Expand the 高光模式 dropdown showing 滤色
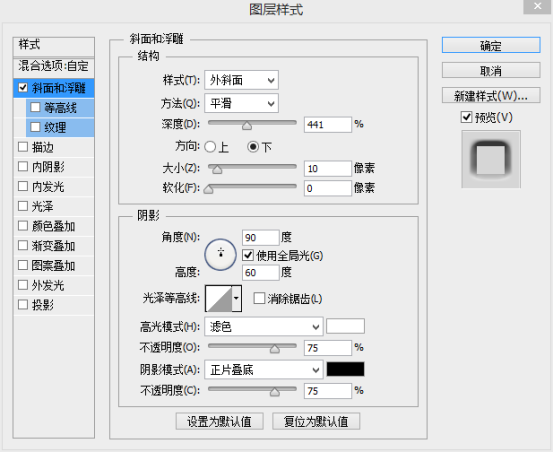The height and width of the screenshot is (452, 554). pyautogui.click(x=264, y=327)
